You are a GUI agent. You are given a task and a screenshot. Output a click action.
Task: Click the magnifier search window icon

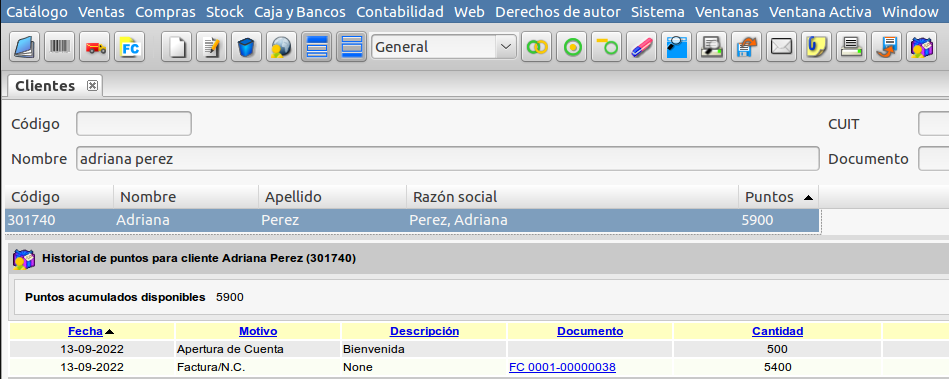tap(677, 47)
